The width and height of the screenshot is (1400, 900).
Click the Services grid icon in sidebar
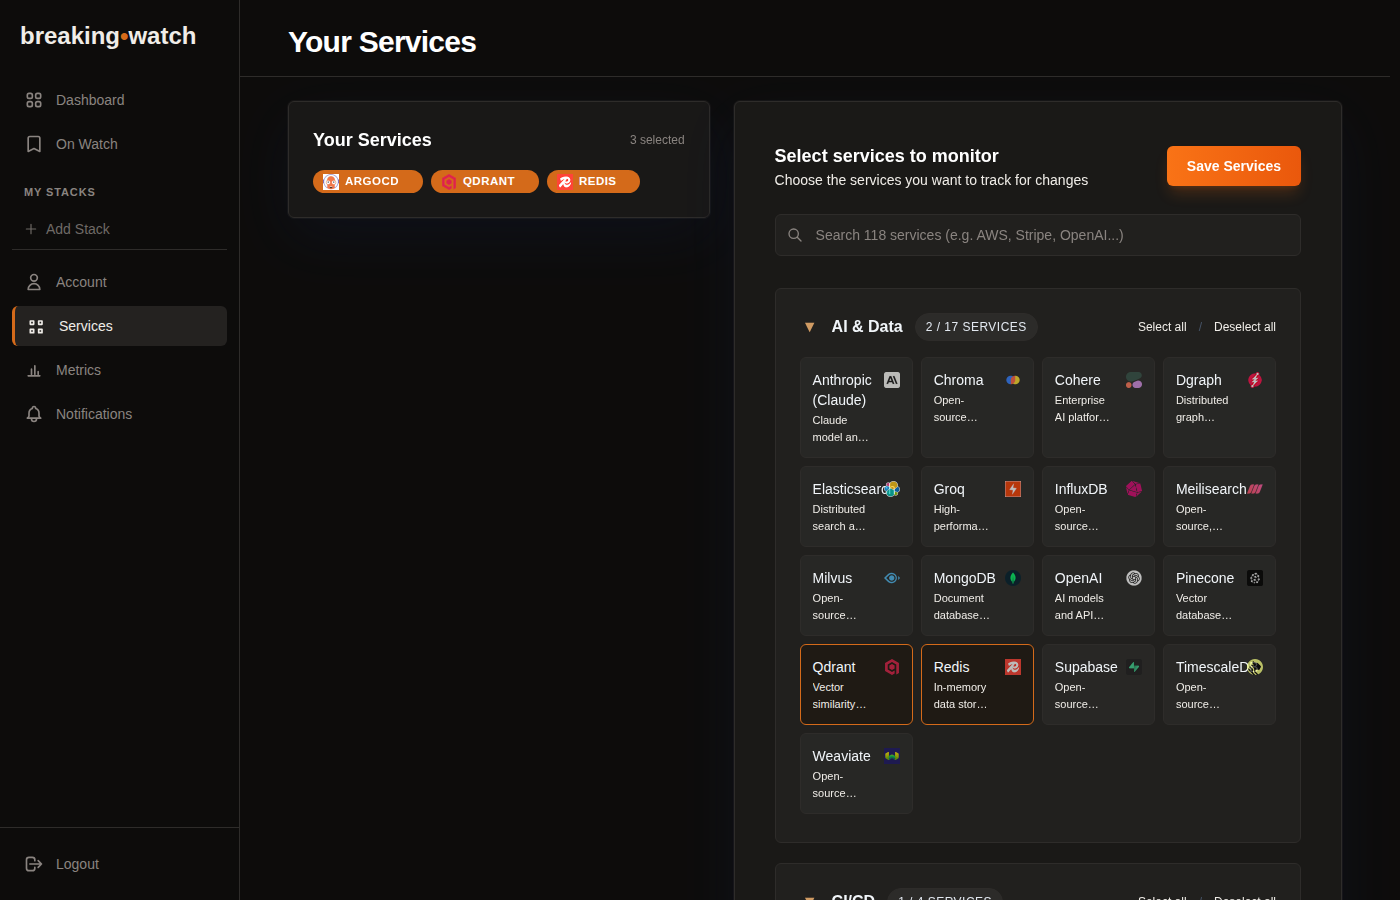pyautogui.click(x=36, y=326)
